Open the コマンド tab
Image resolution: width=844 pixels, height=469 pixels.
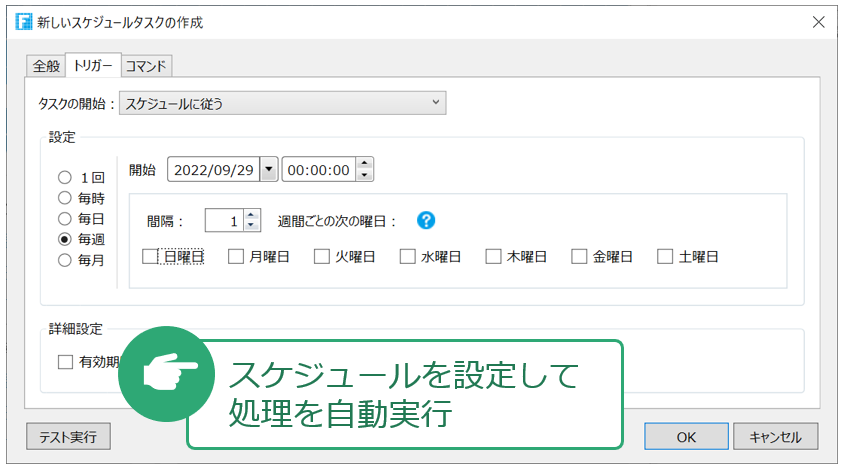point(147,66)
